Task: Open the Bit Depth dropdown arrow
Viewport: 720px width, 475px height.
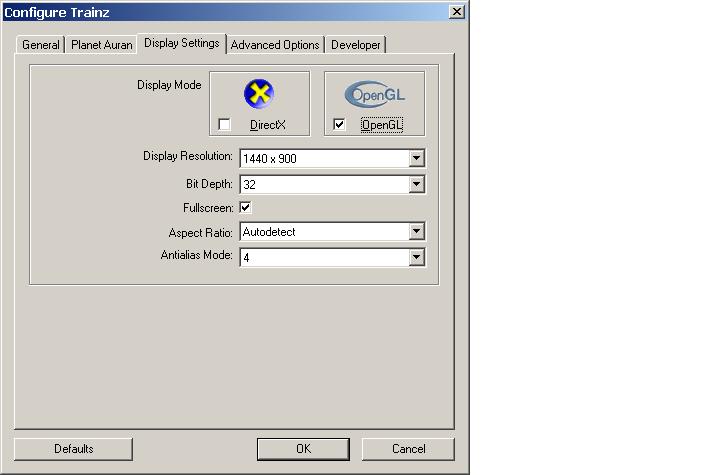Action: (416, 184)
